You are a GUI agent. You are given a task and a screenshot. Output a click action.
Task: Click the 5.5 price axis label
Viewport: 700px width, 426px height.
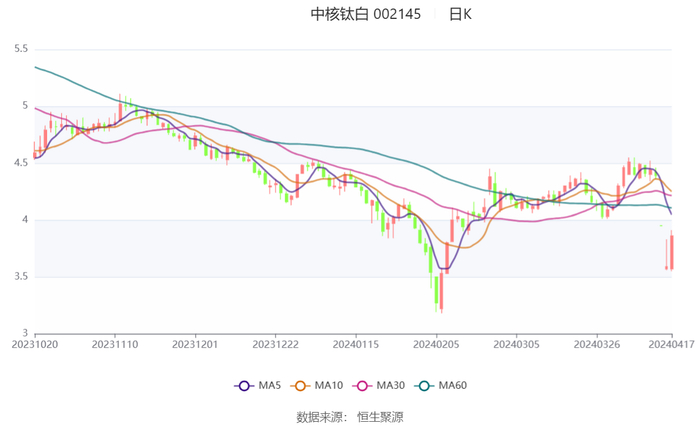pos(21,48)
